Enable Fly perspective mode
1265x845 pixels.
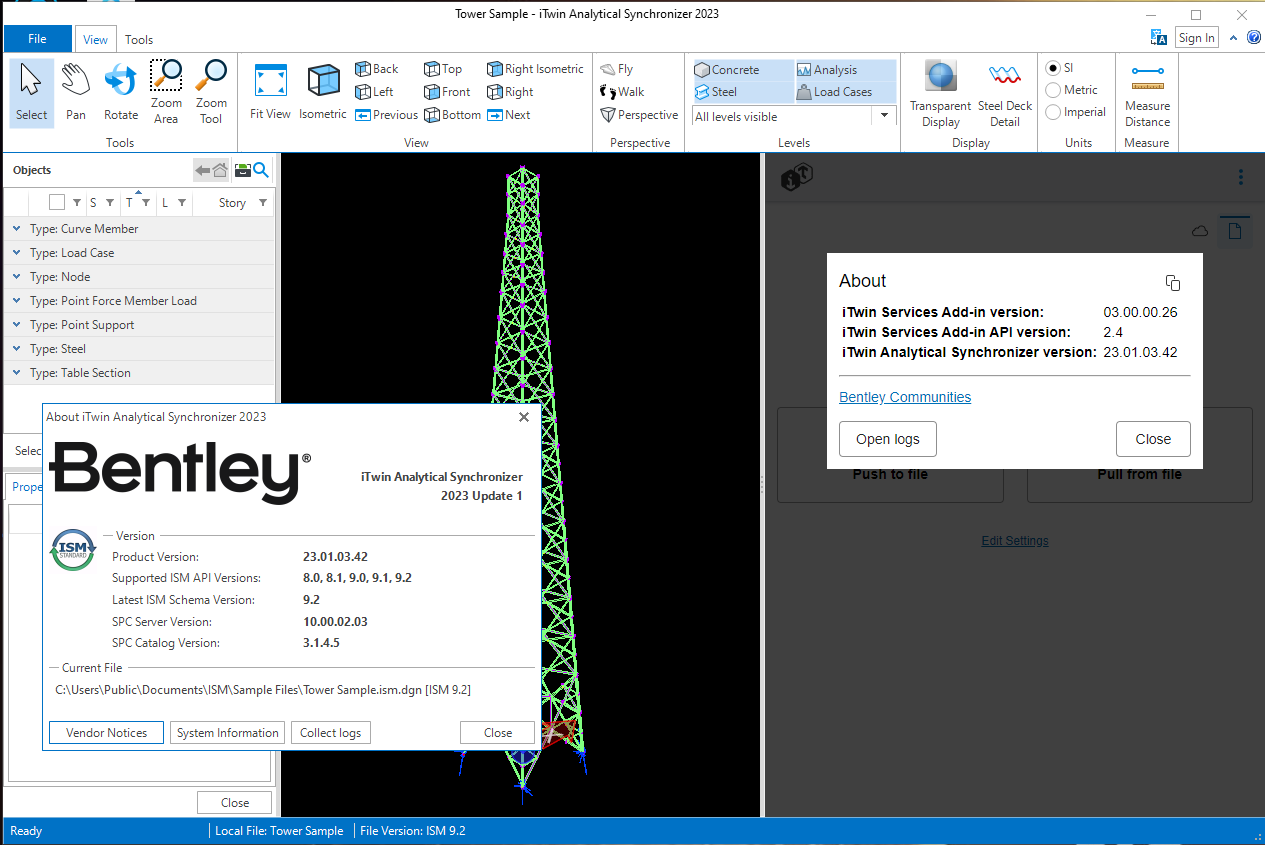[x=617, y=69]
